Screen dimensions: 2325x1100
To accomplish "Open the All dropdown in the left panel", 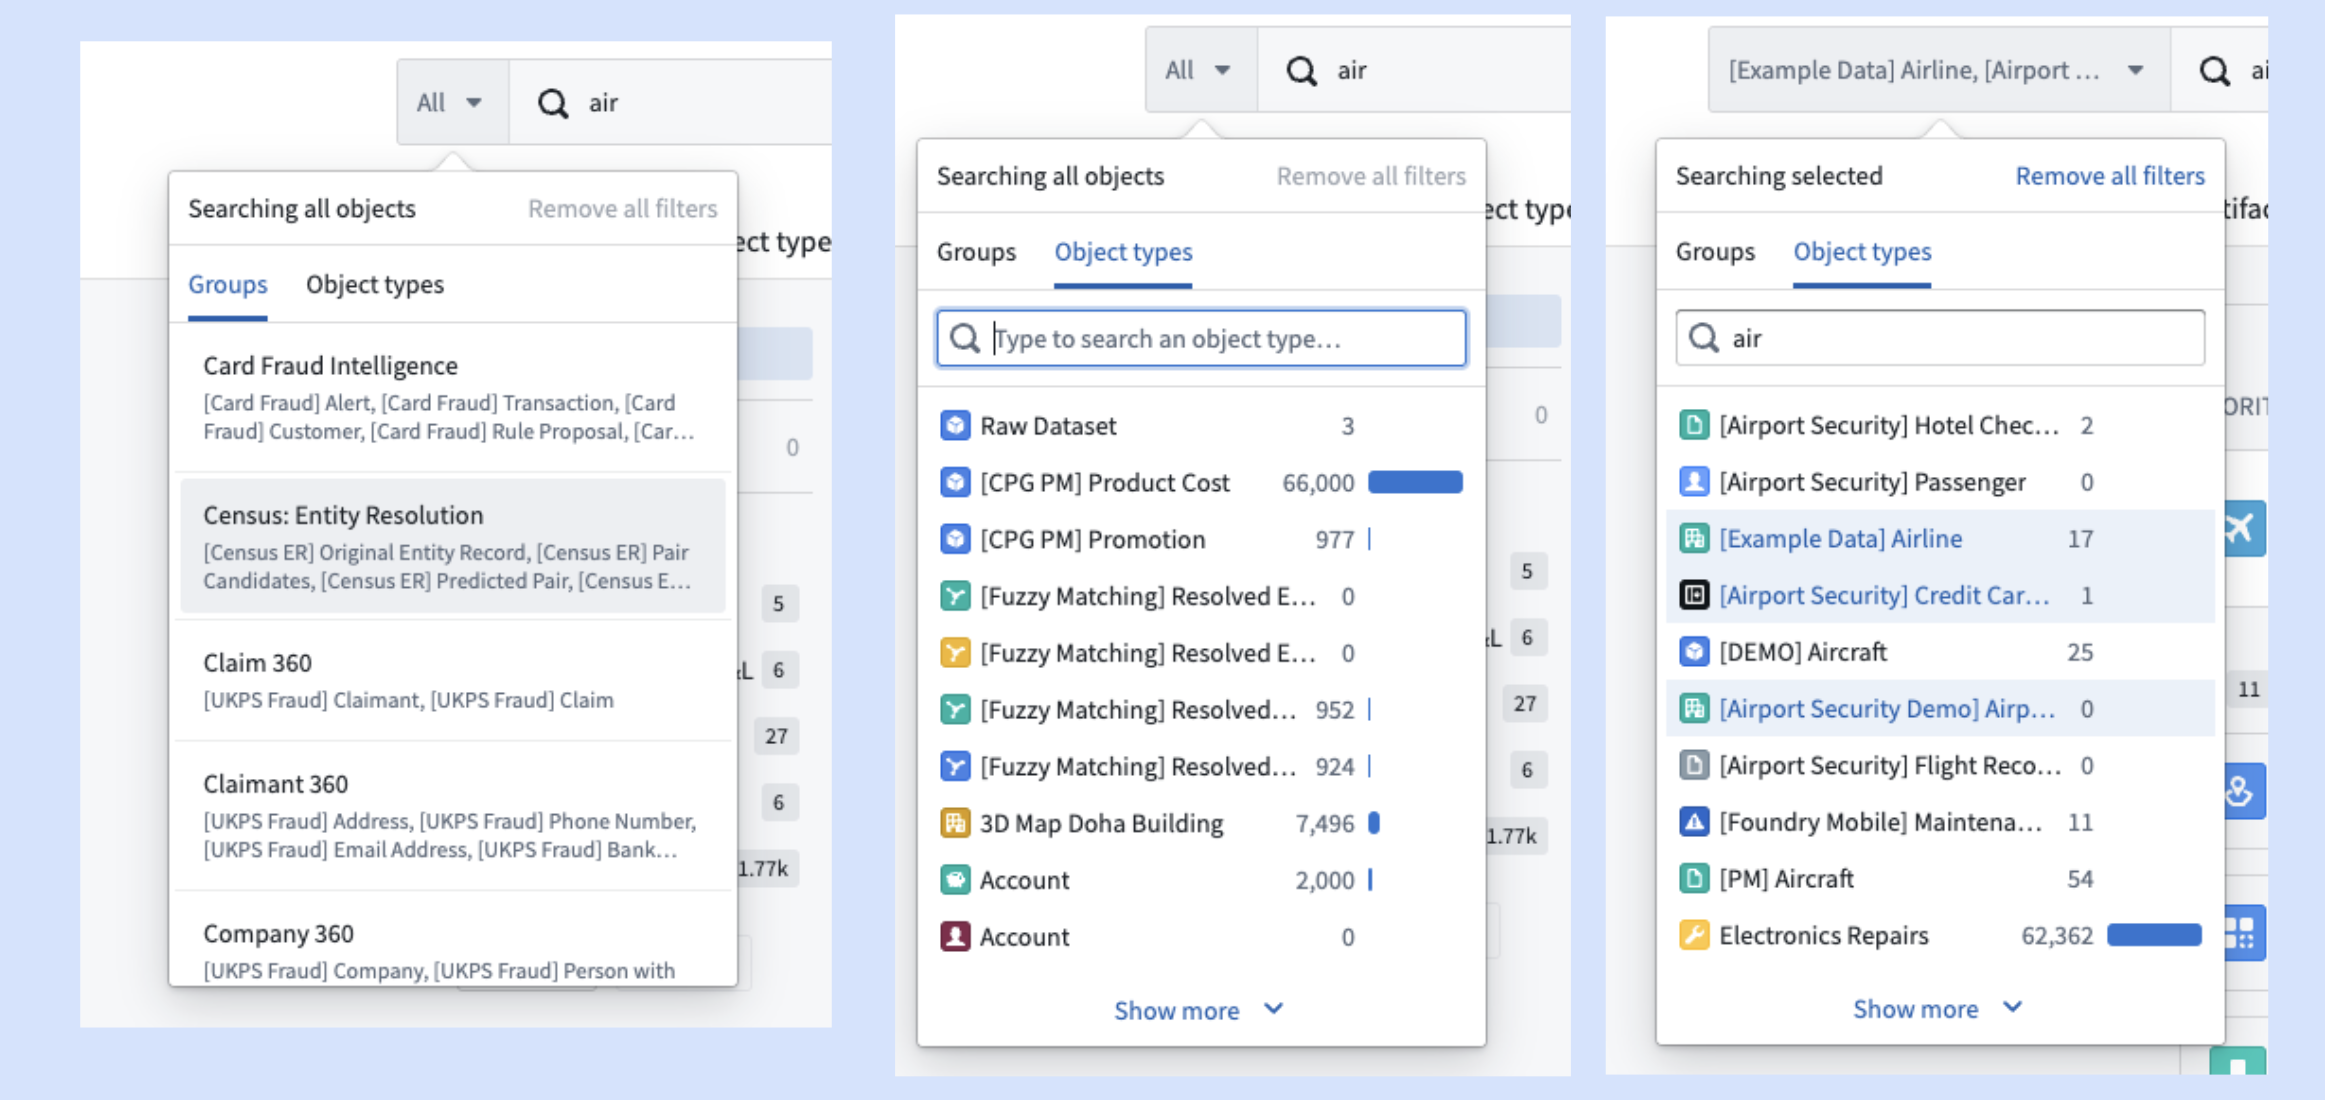I will 452,103.
